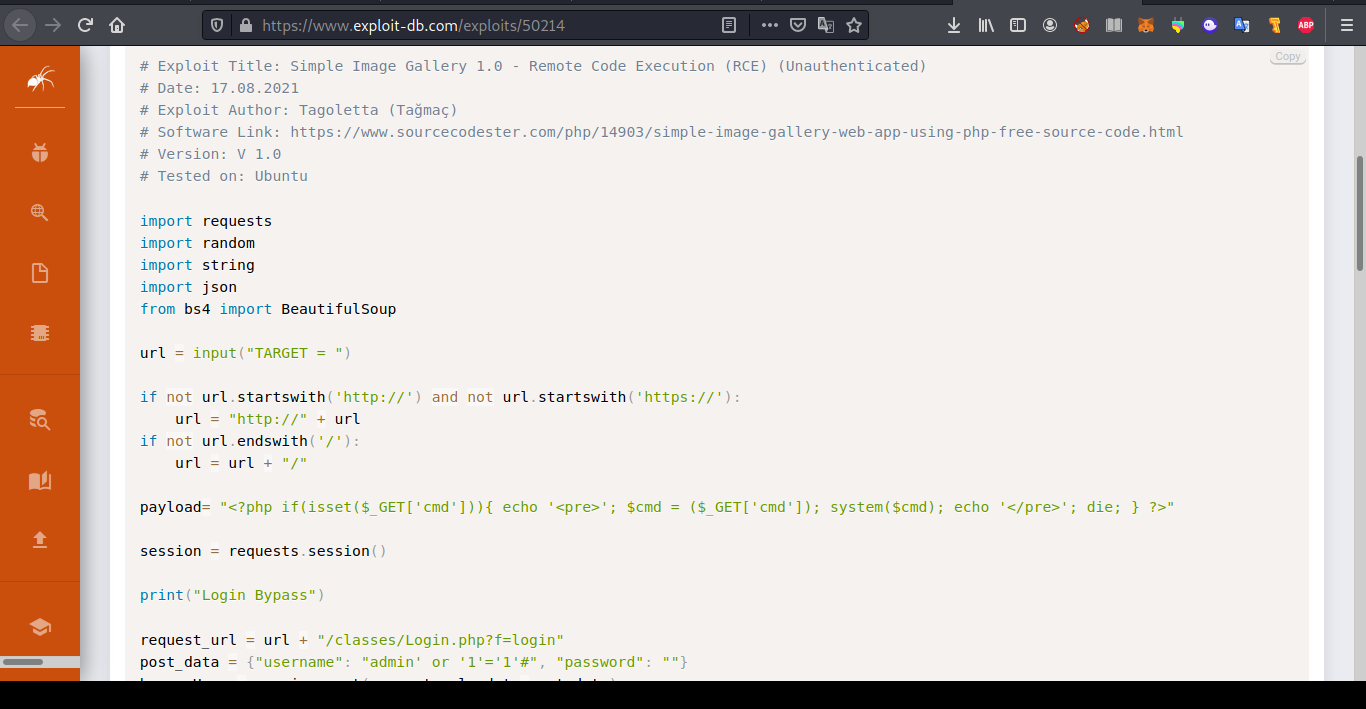Copy the exploit code with Copy button

point(1288,57)
